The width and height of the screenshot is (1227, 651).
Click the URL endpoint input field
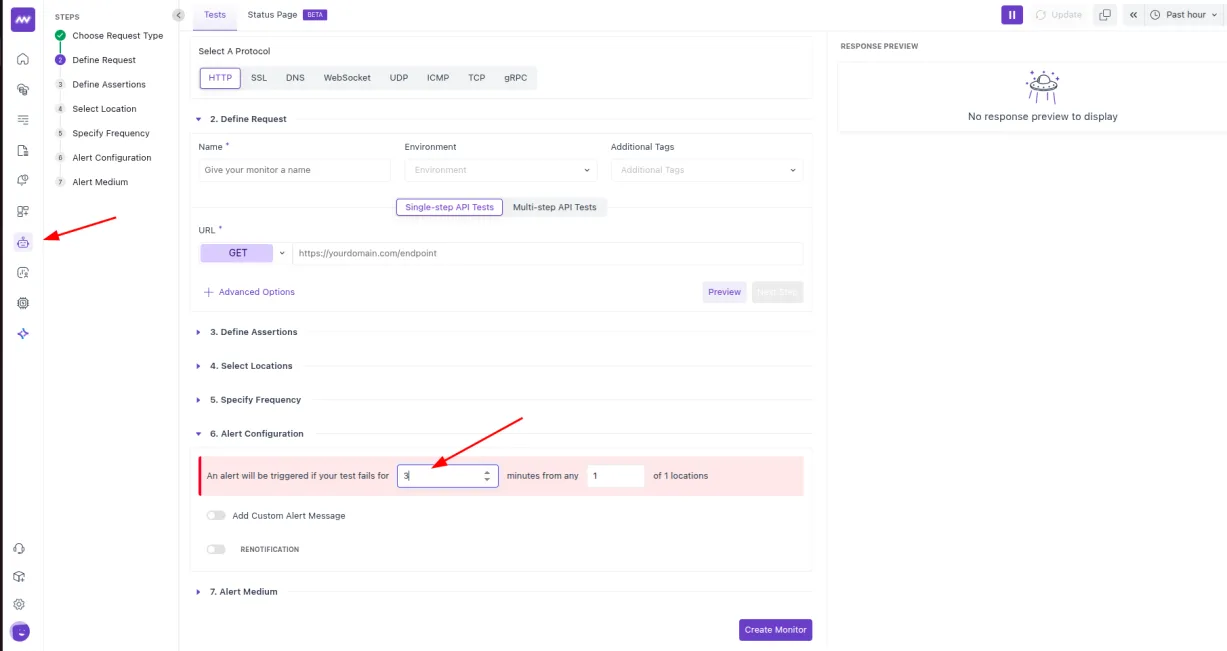[548, 253]
